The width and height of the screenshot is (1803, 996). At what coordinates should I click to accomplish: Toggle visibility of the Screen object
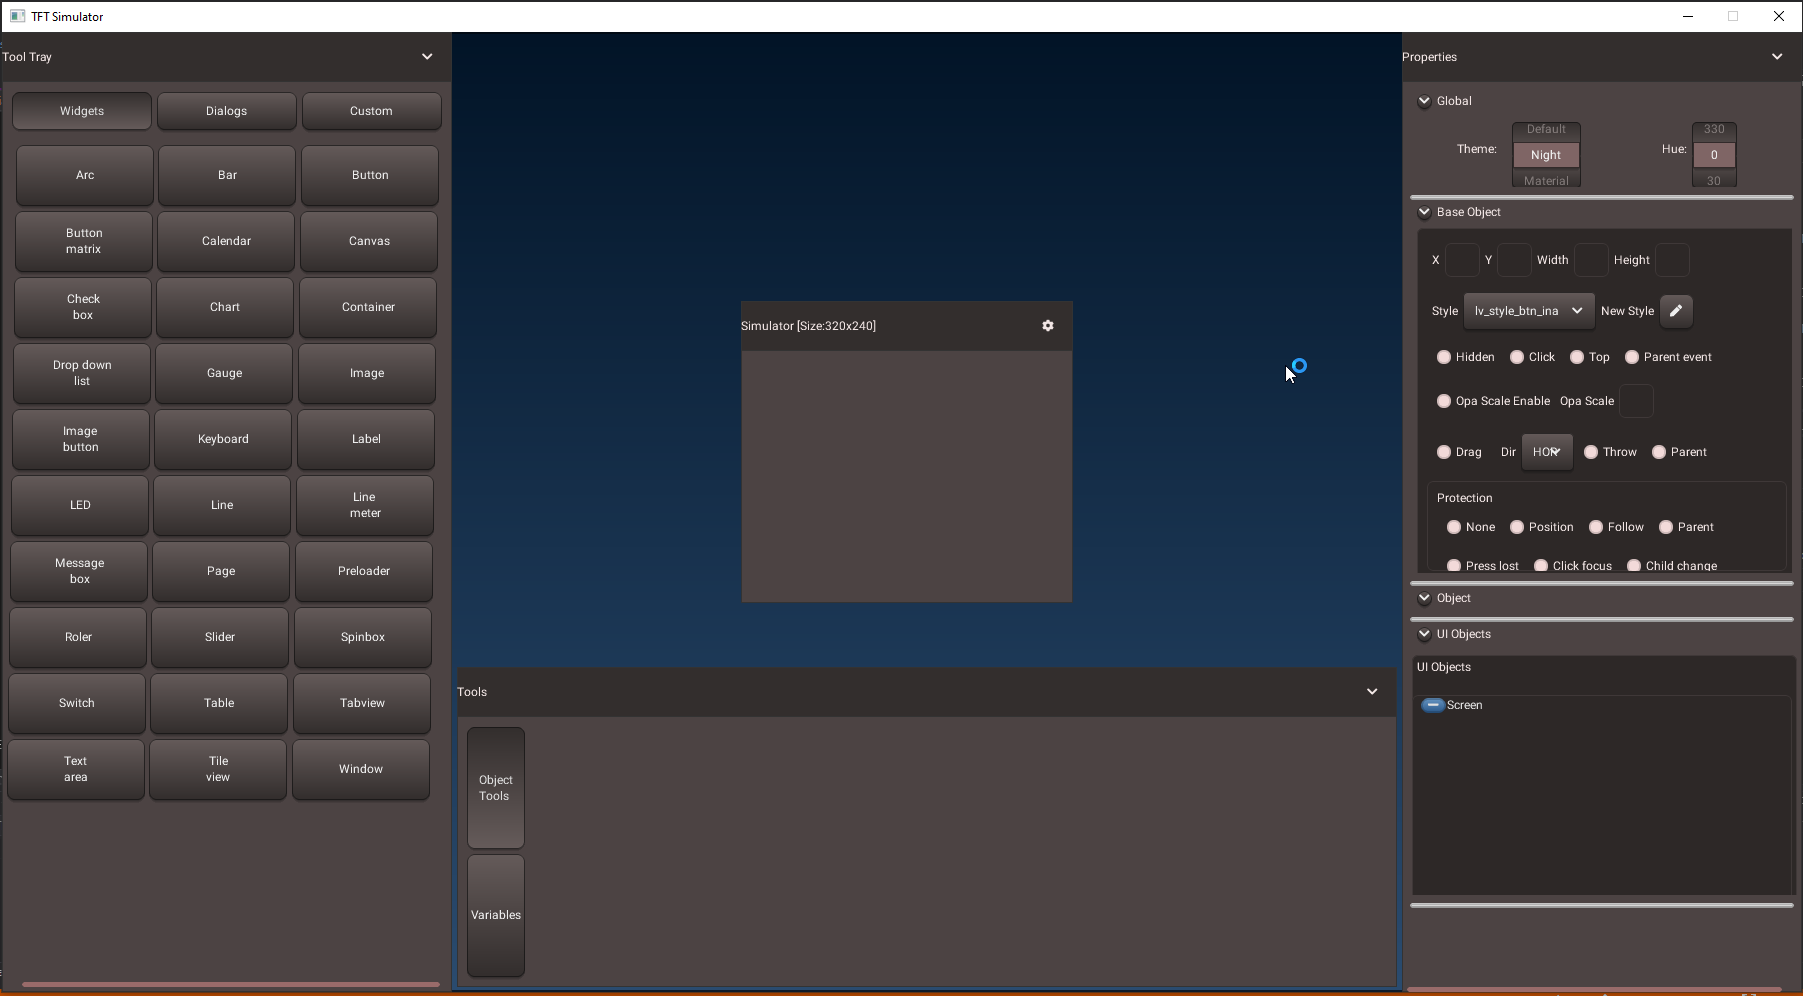pyautogui.click(x=1432, y=705)
